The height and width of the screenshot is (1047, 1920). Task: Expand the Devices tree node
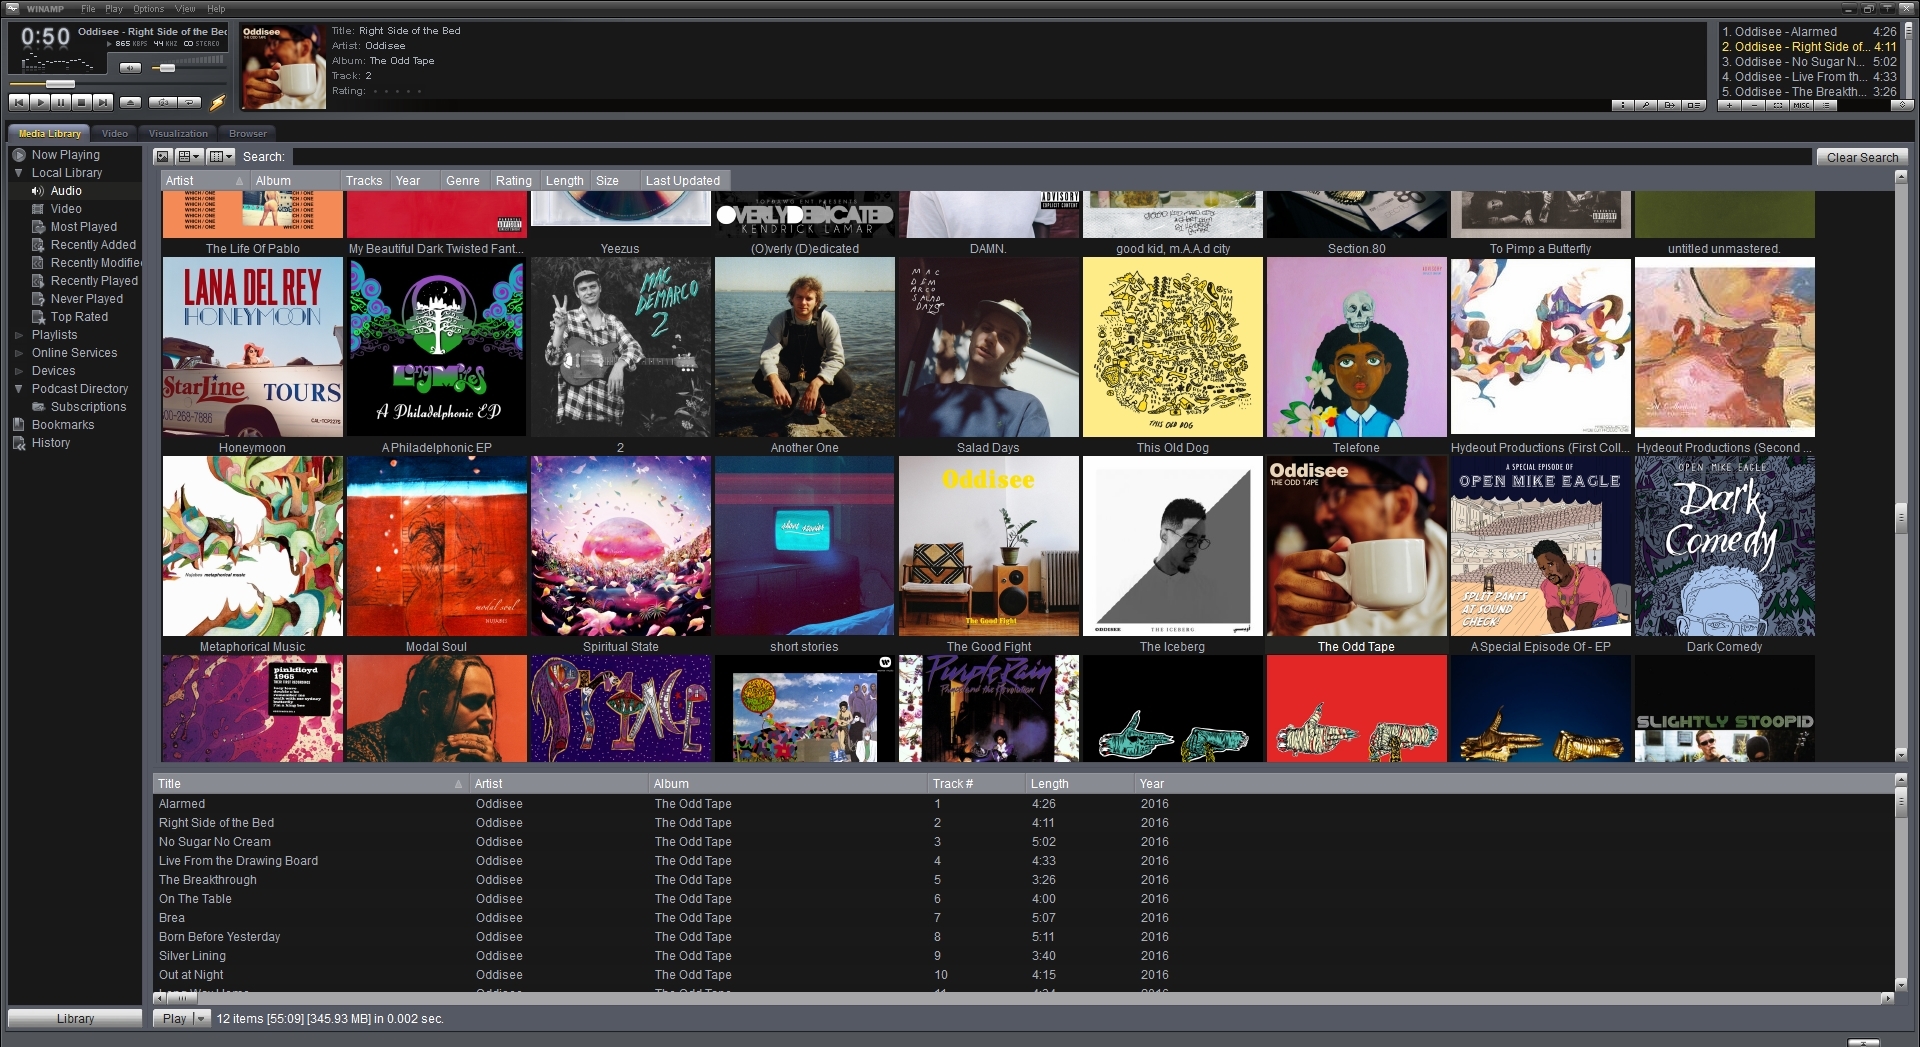coord(18,371)
